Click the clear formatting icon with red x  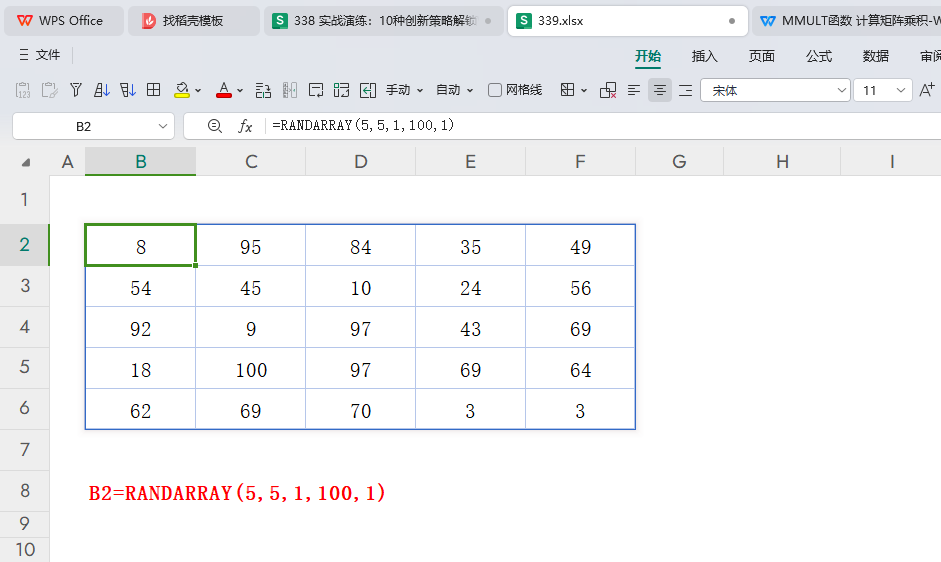608,90
